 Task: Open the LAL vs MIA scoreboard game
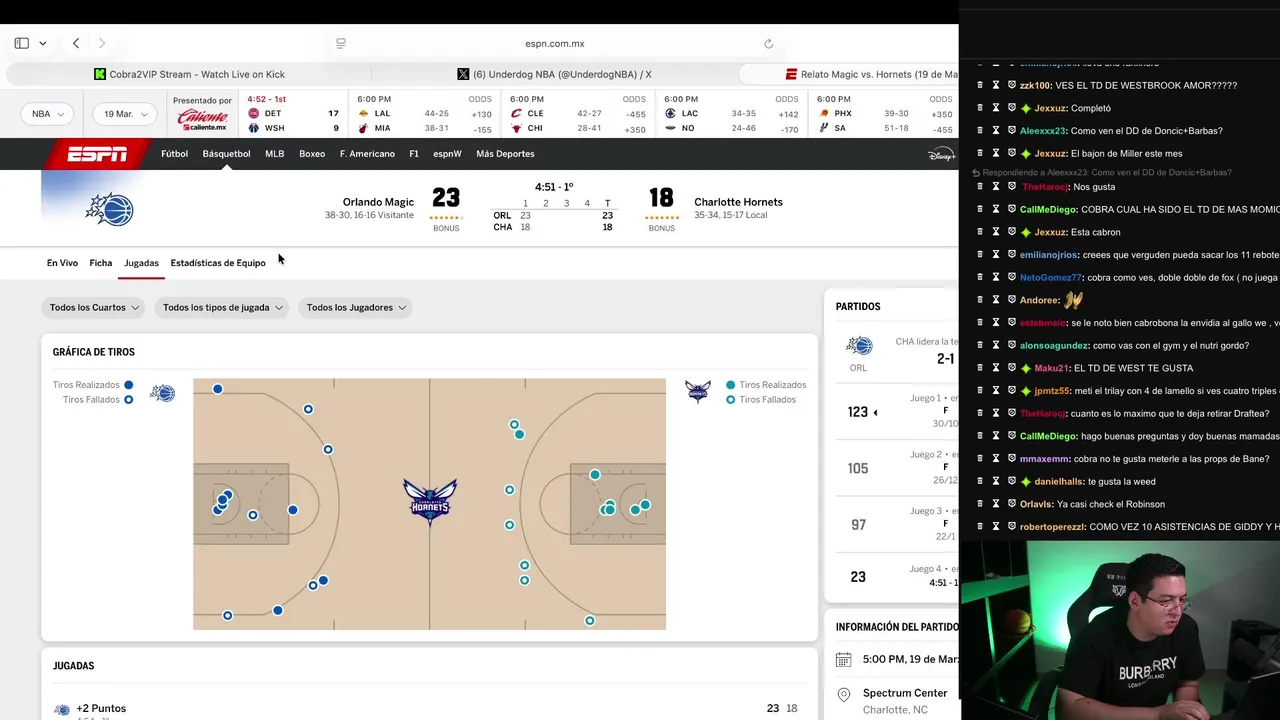[x=426, y=114]
